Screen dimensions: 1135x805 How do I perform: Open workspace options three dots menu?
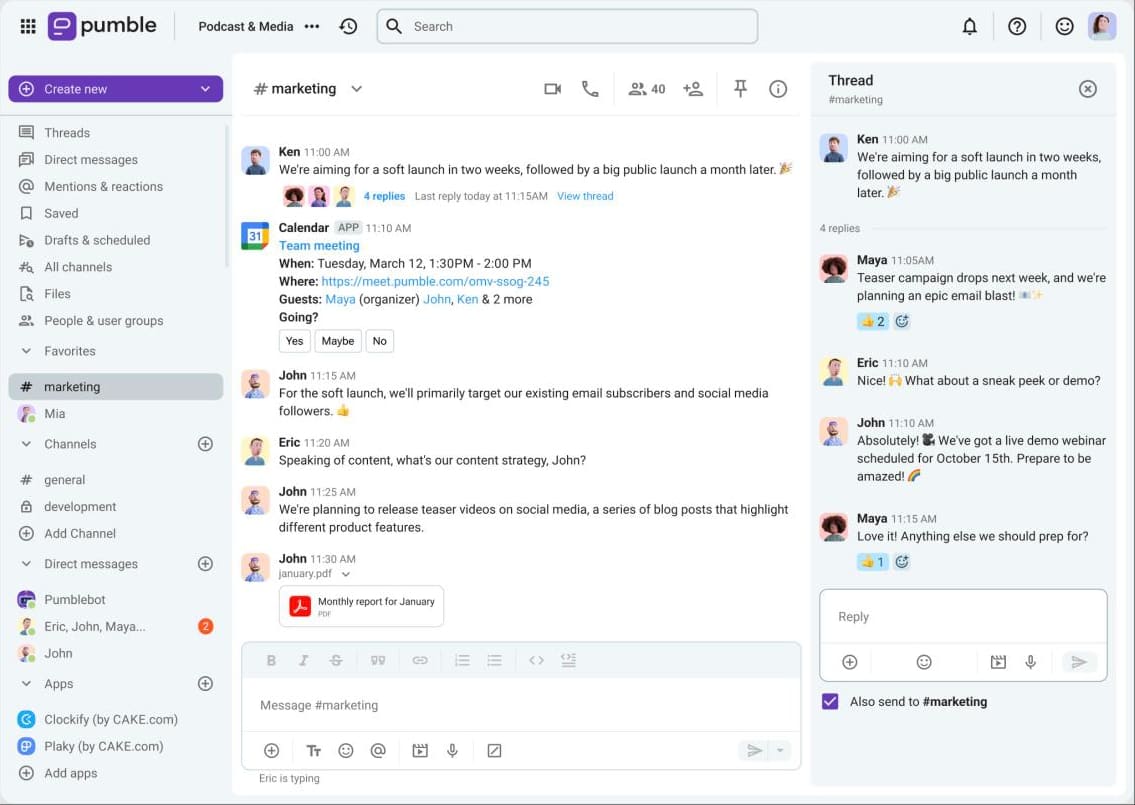pos(312,27)
